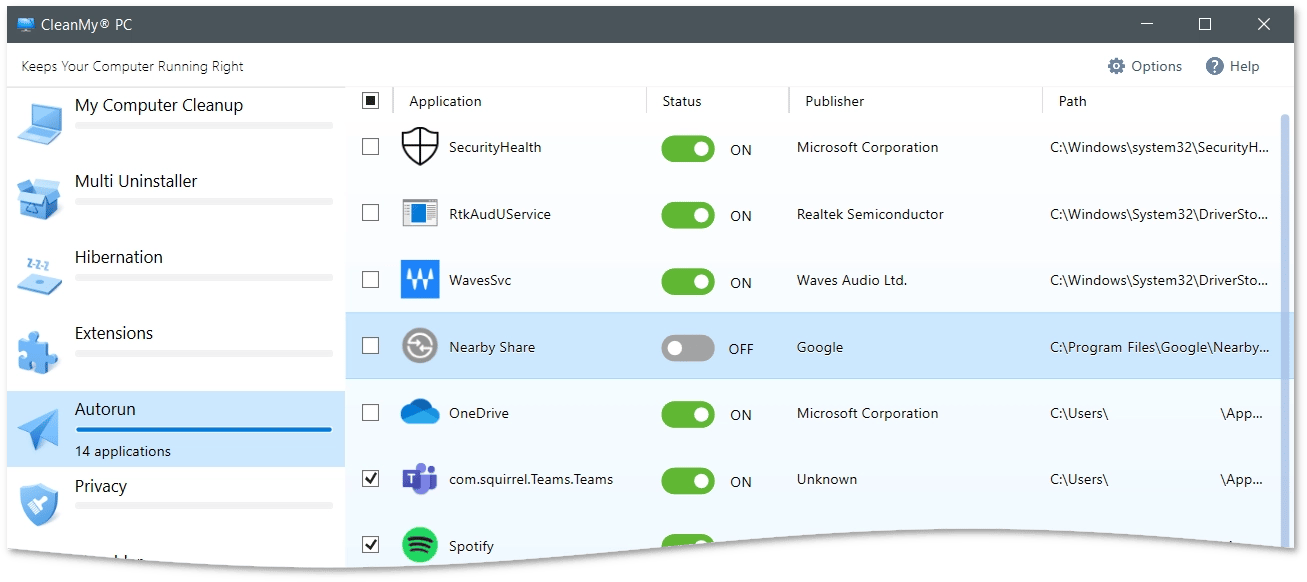Check the OneDrive checkbox
Image resolution: width=1307 pixels, height=582 pixels.
pyautogui.click(x=371, y=412)
